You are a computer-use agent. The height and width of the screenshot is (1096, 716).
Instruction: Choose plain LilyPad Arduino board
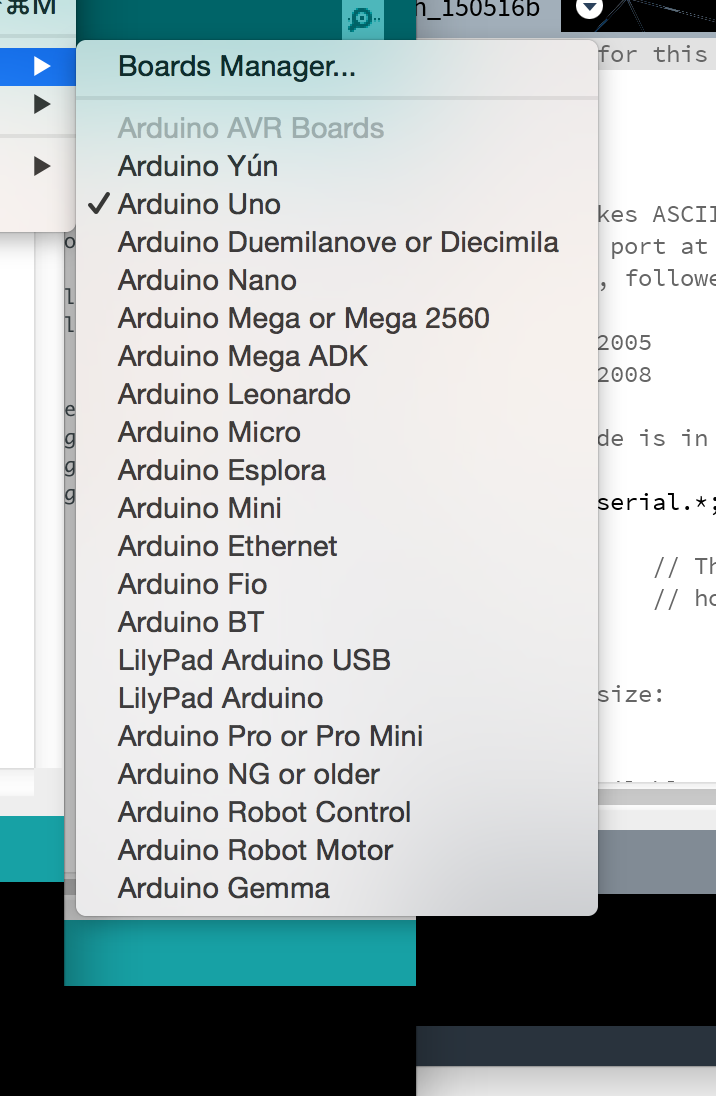click(x=336, y=698)
